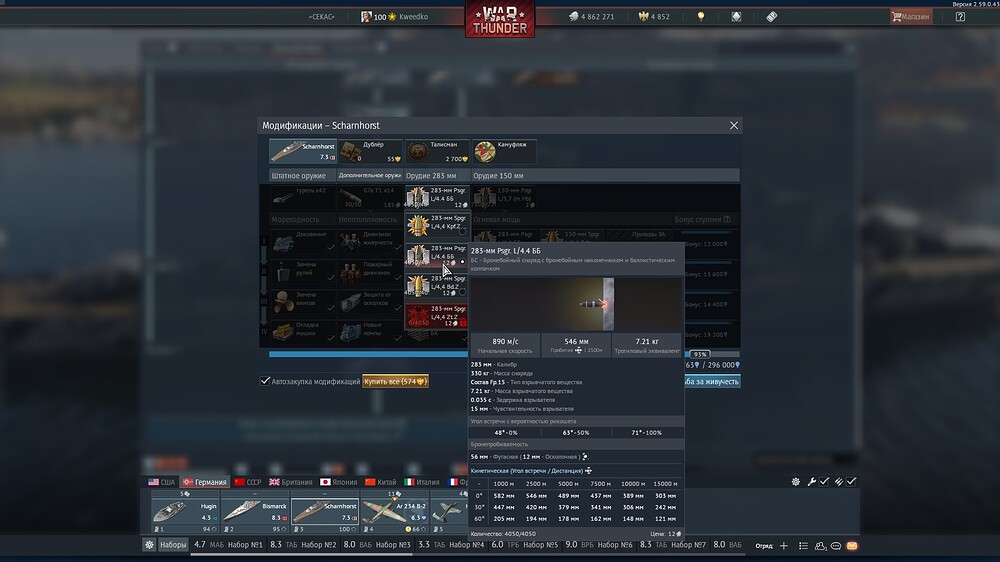1000x562 pixels.
Task: Click the Наборы presets button
Action: [173, 545]
